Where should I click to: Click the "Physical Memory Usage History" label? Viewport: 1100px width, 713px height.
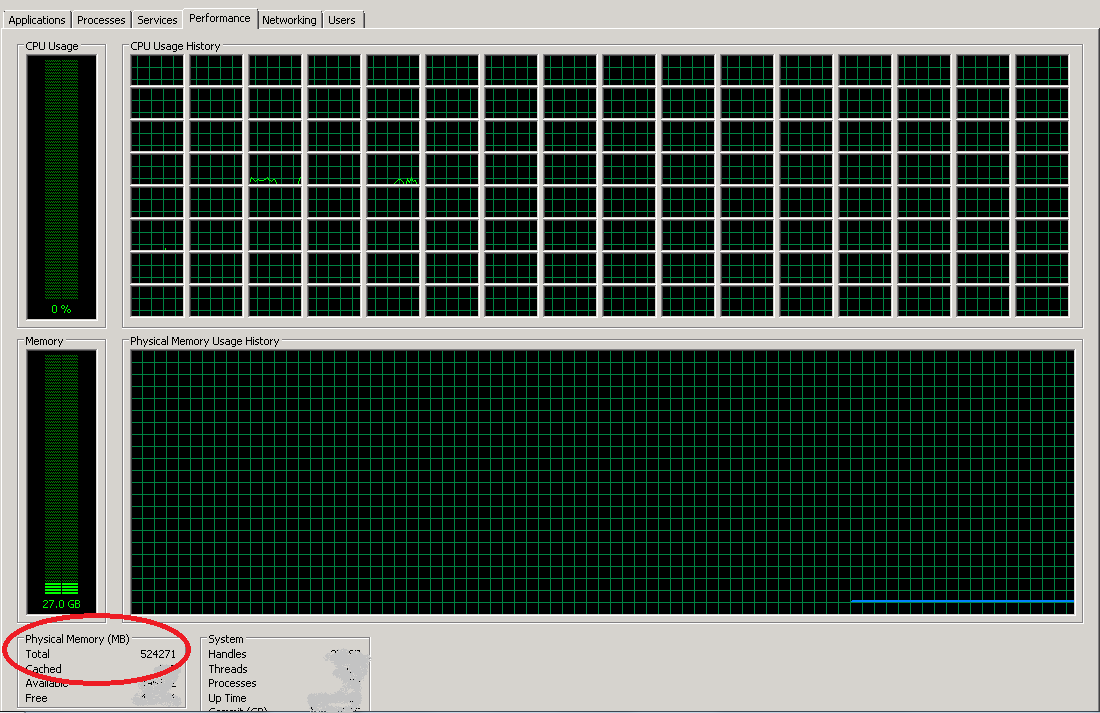coord(205,341)
